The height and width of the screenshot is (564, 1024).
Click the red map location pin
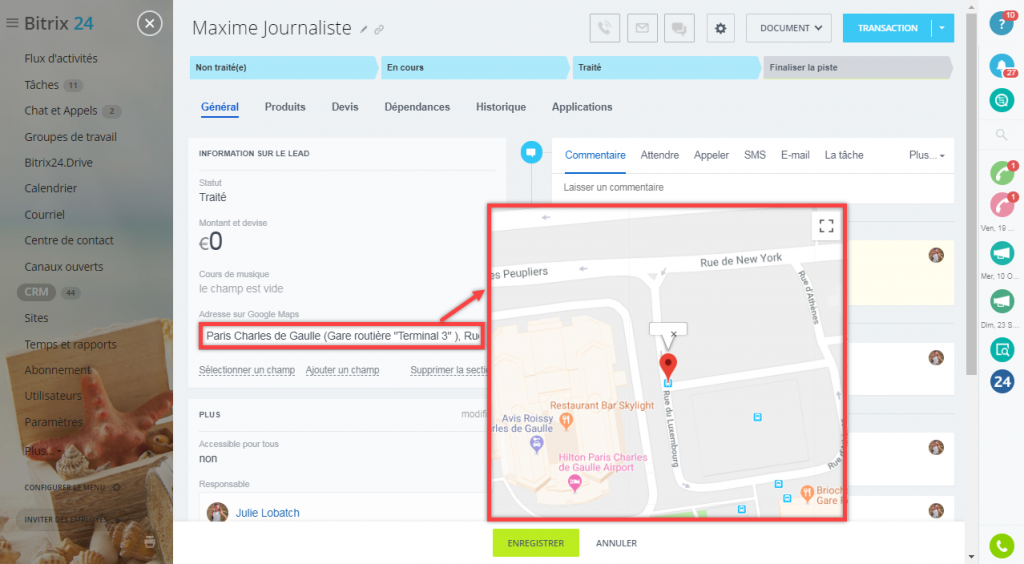(x=667, y=366)
